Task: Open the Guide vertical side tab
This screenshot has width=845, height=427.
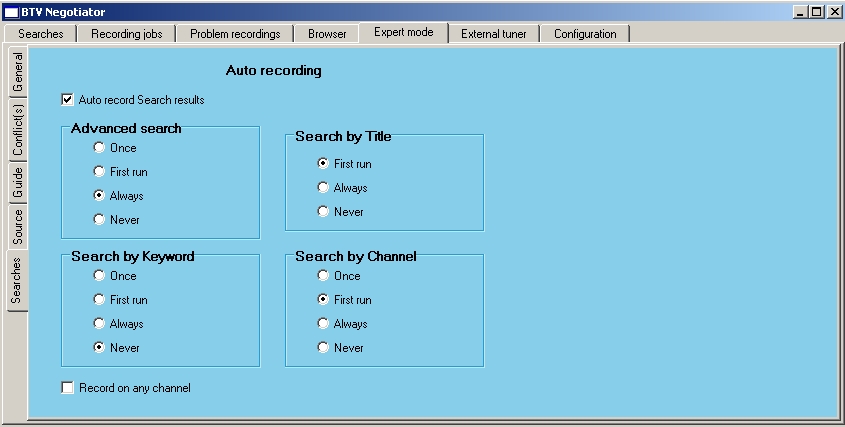Action: [17, 182]
